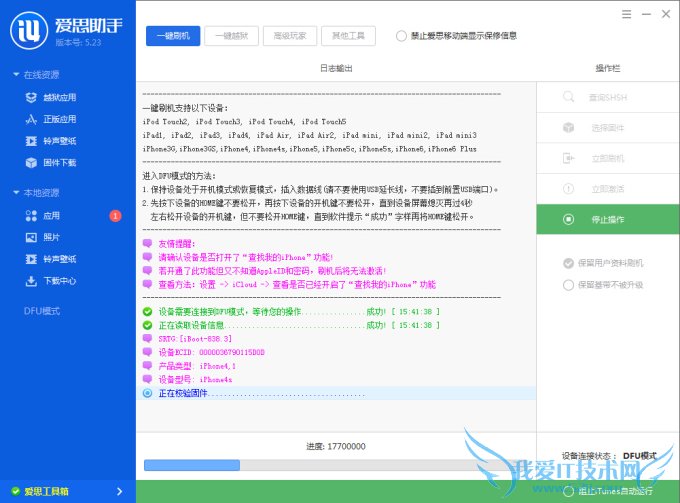
Task: Select the 正在校验固件 log row
Action: point(336,393)
